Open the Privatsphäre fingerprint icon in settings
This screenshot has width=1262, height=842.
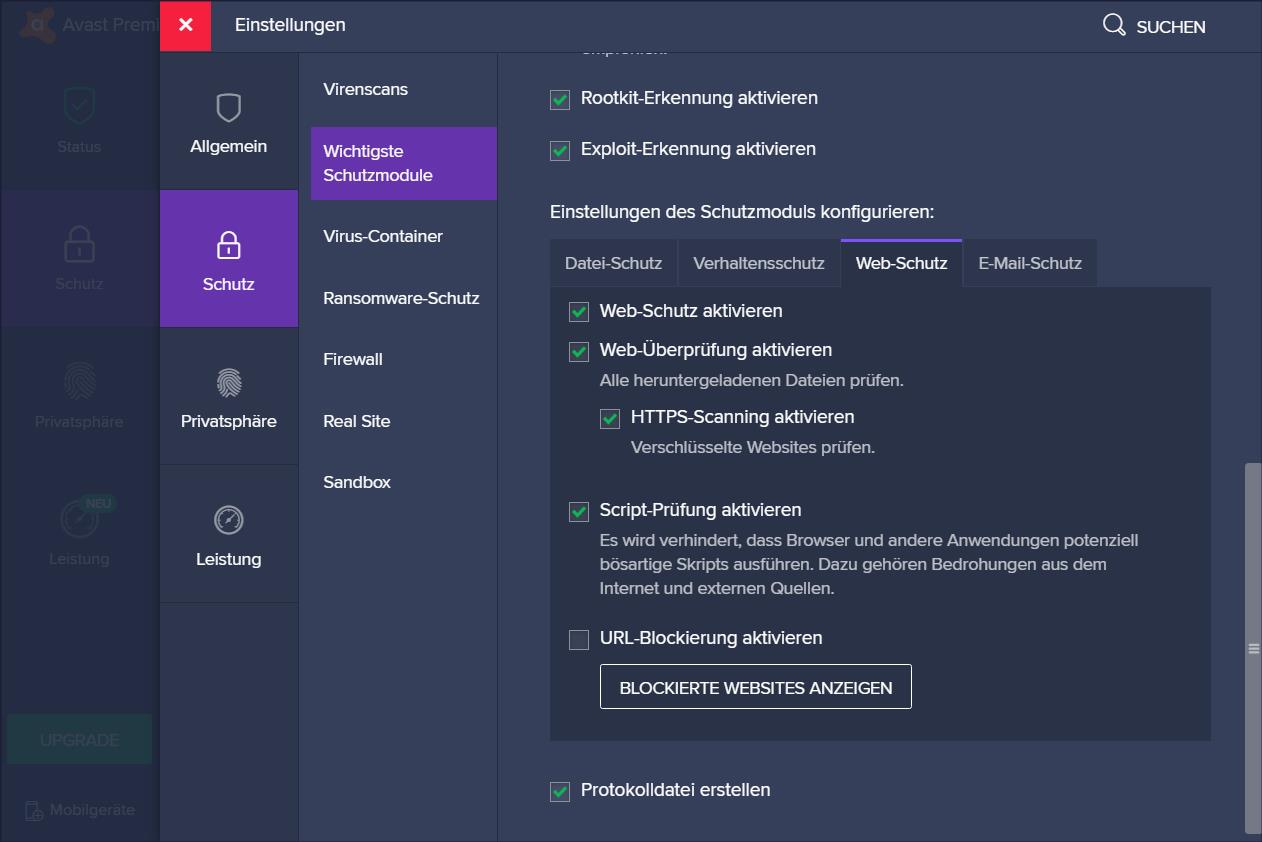[229, 383]
